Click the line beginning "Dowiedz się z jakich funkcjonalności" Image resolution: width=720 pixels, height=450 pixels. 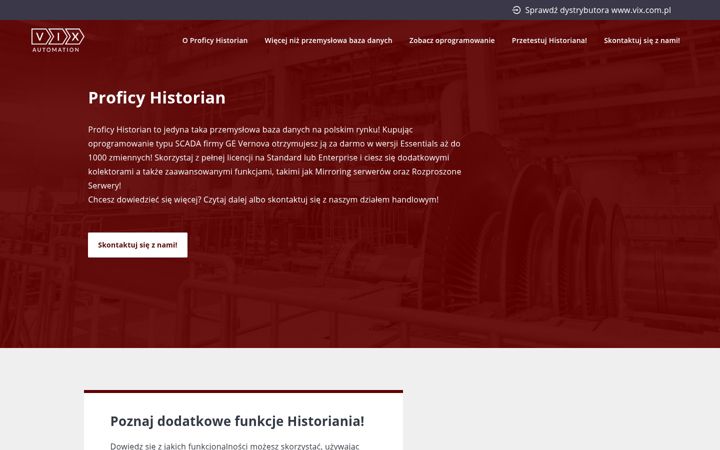coord(235,446)
